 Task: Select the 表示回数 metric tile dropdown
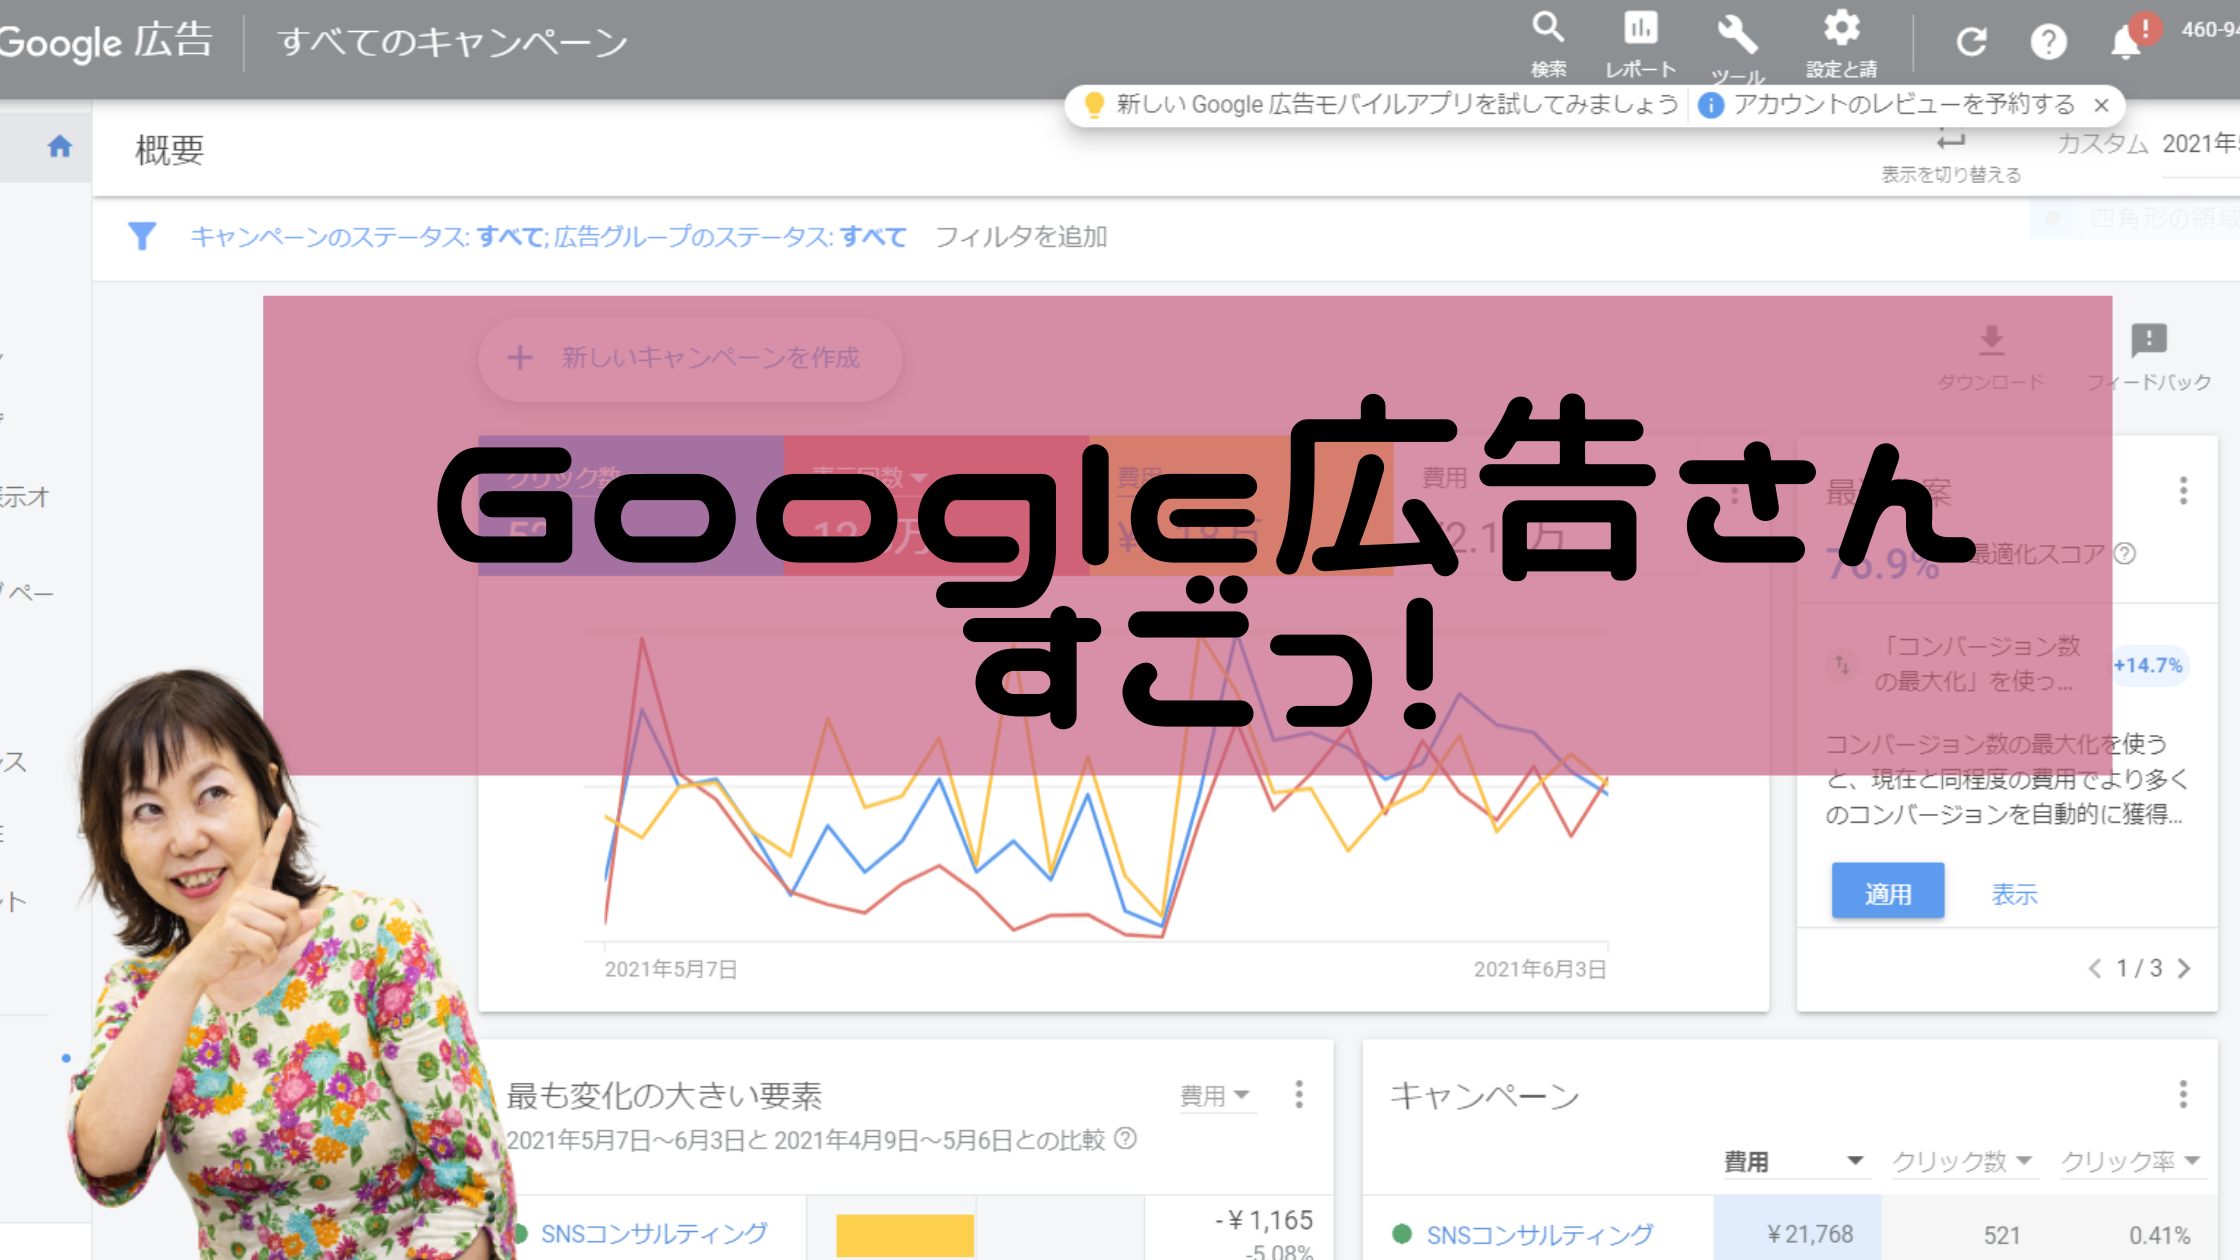coord(936,505)
